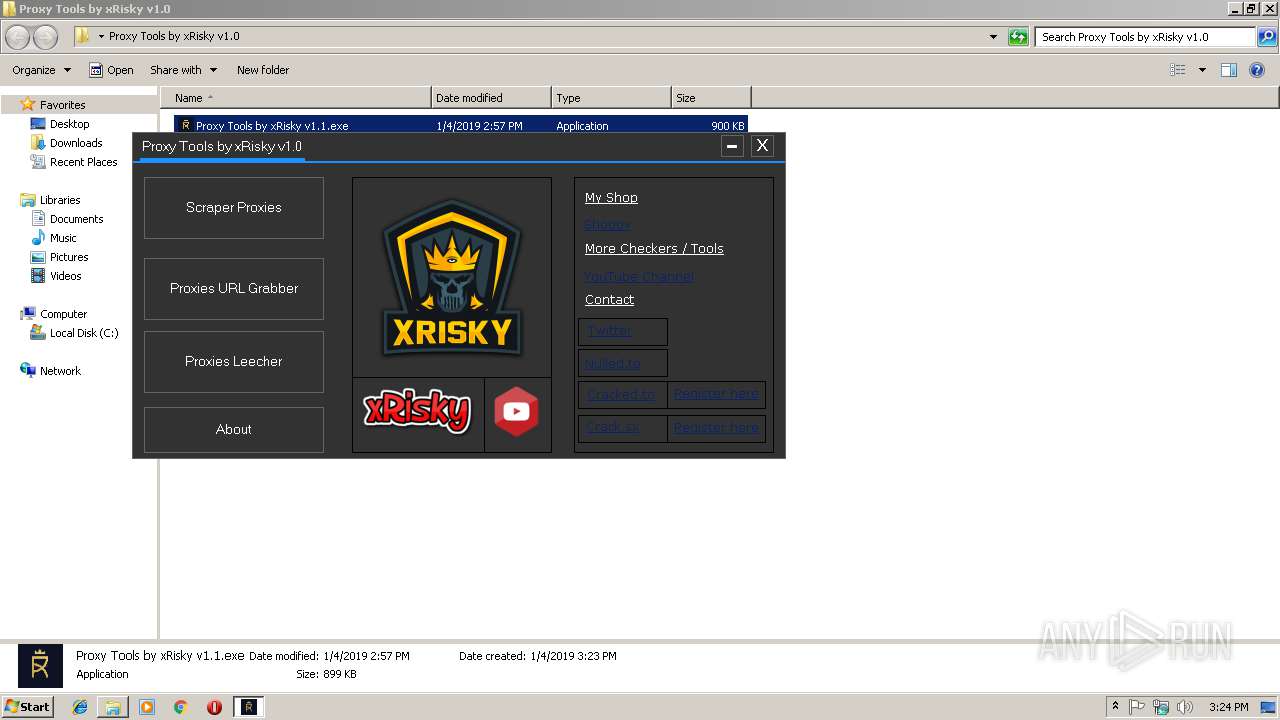Refresh the Explorer folder view
The height and width of the screenshot is (720, 1280).
(1018, 37)
